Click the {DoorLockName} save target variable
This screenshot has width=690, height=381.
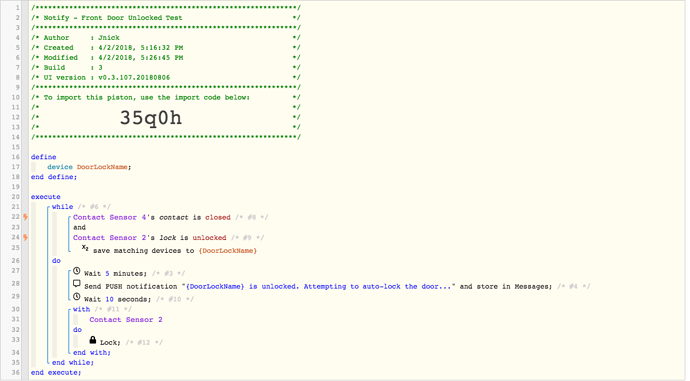click(x=228, y=251)
